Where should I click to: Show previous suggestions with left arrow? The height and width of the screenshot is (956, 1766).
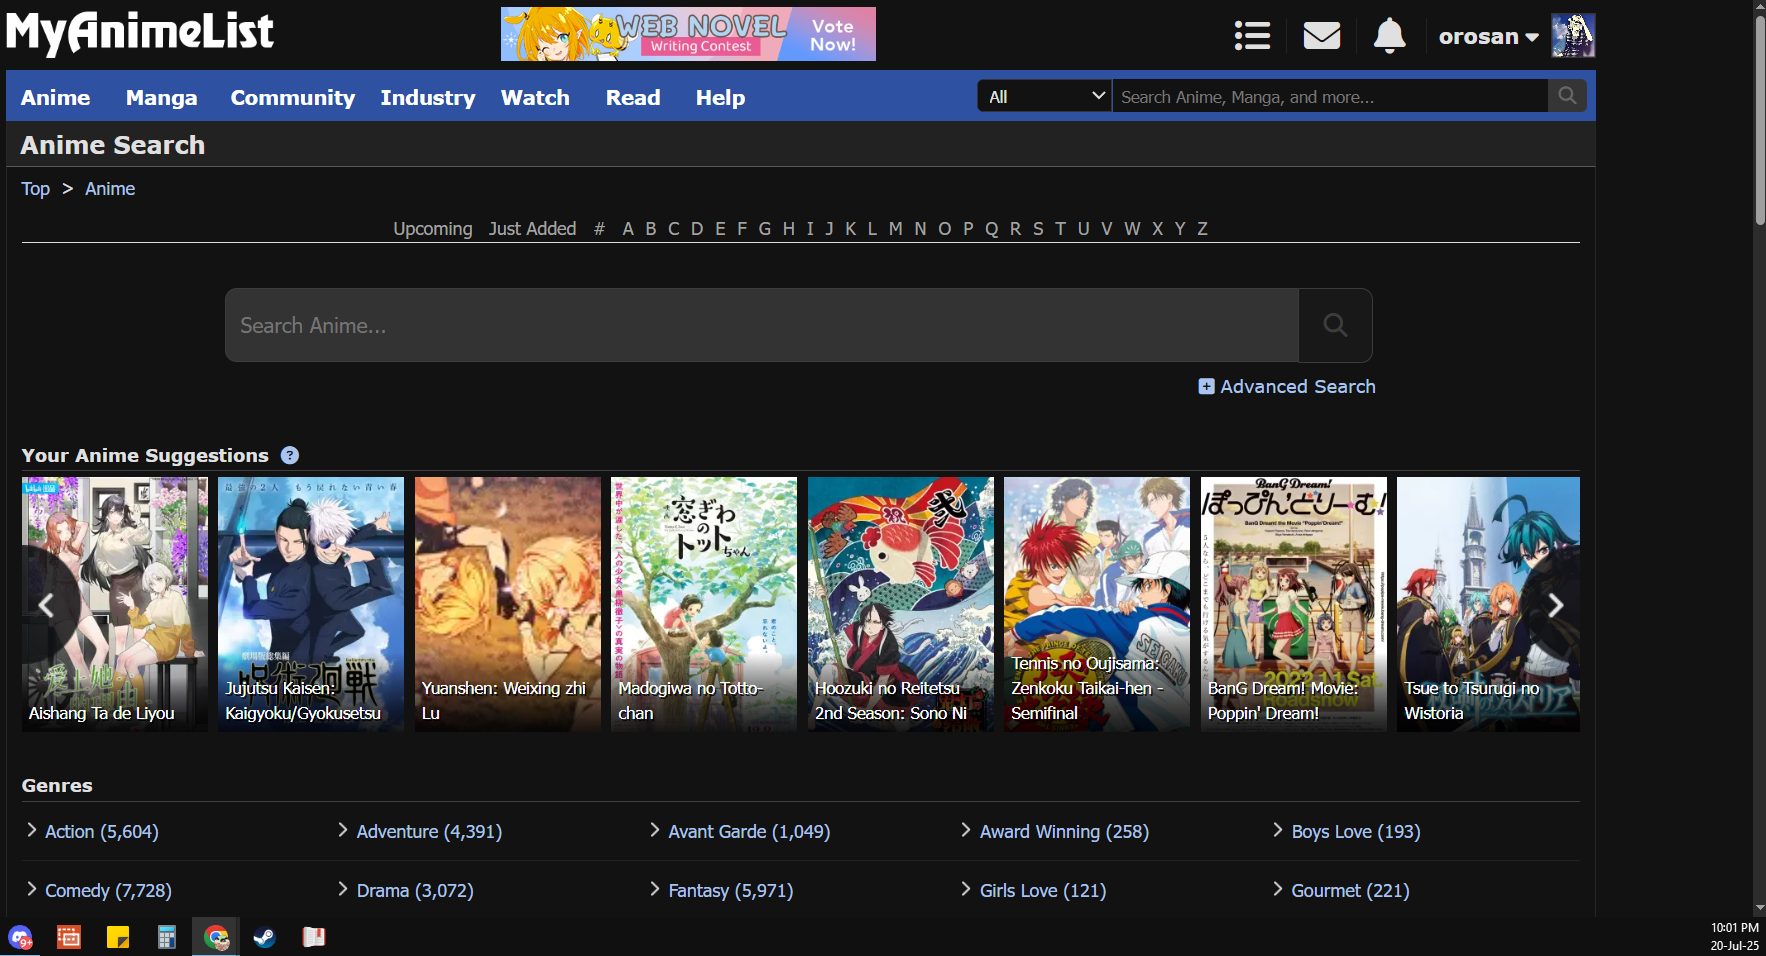[x=46, y=605]
